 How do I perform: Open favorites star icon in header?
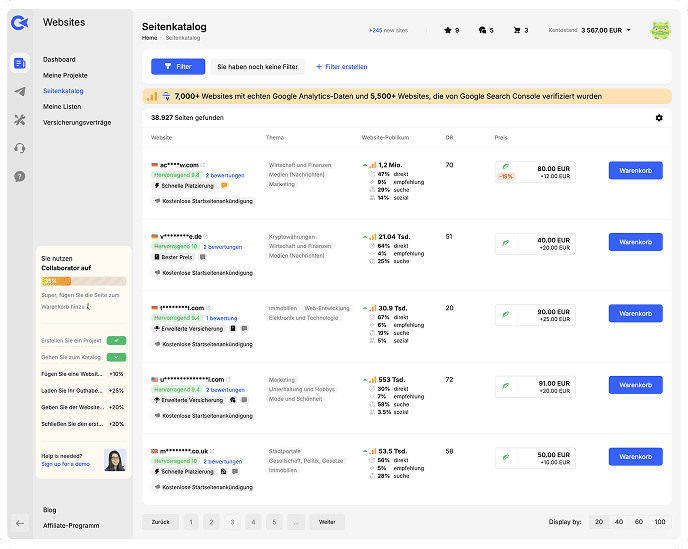[448, 30]
